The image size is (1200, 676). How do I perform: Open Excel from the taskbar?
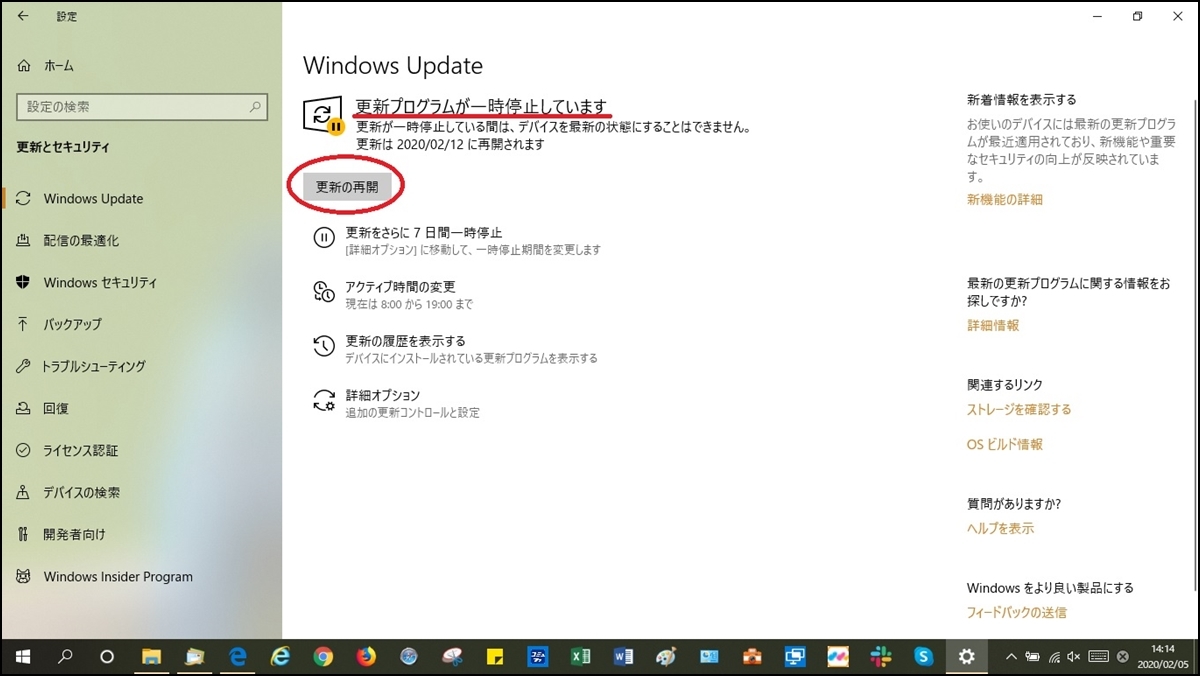coord(580,657)
